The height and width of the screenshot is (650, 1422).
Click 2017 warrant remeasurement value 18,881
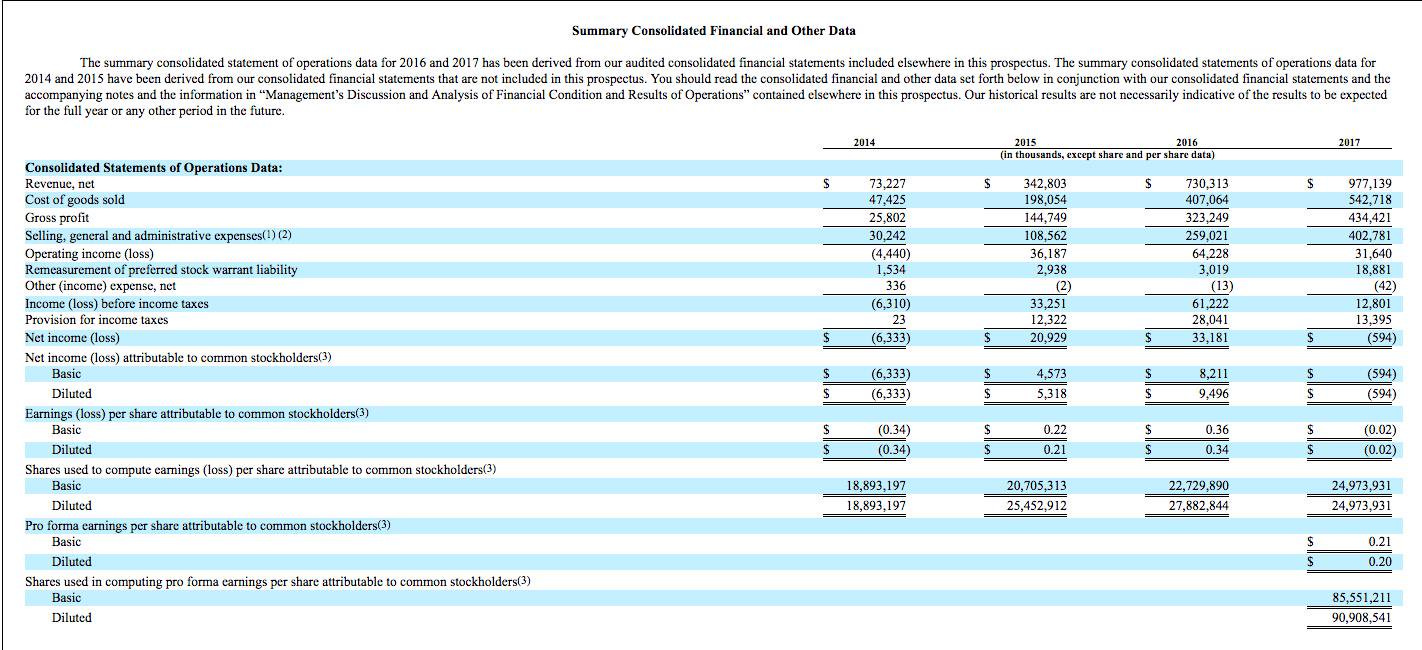tap(1373, 270)
